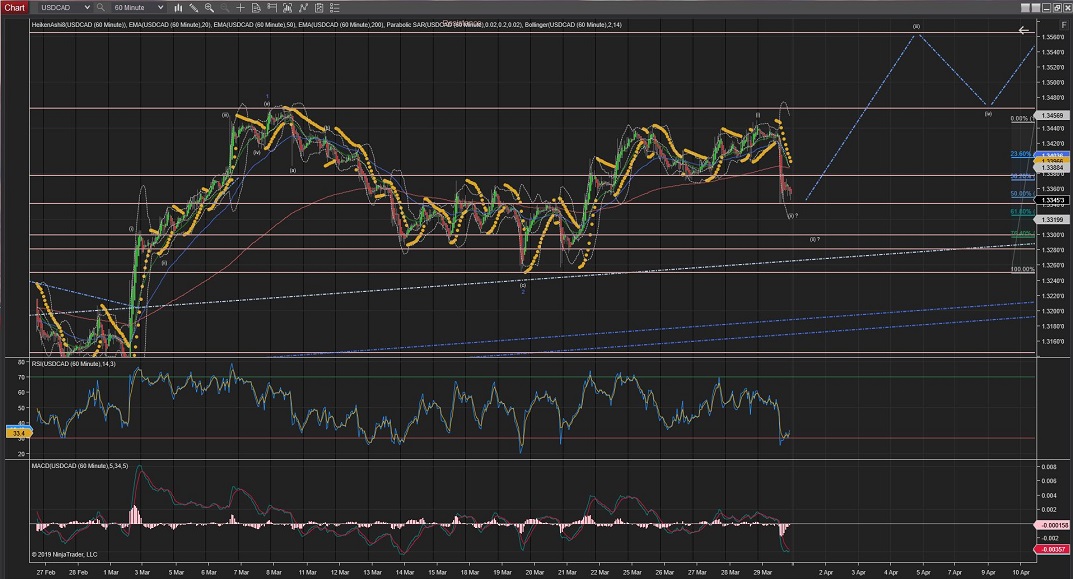Click the second window link square

click(x=1036, y=8)
